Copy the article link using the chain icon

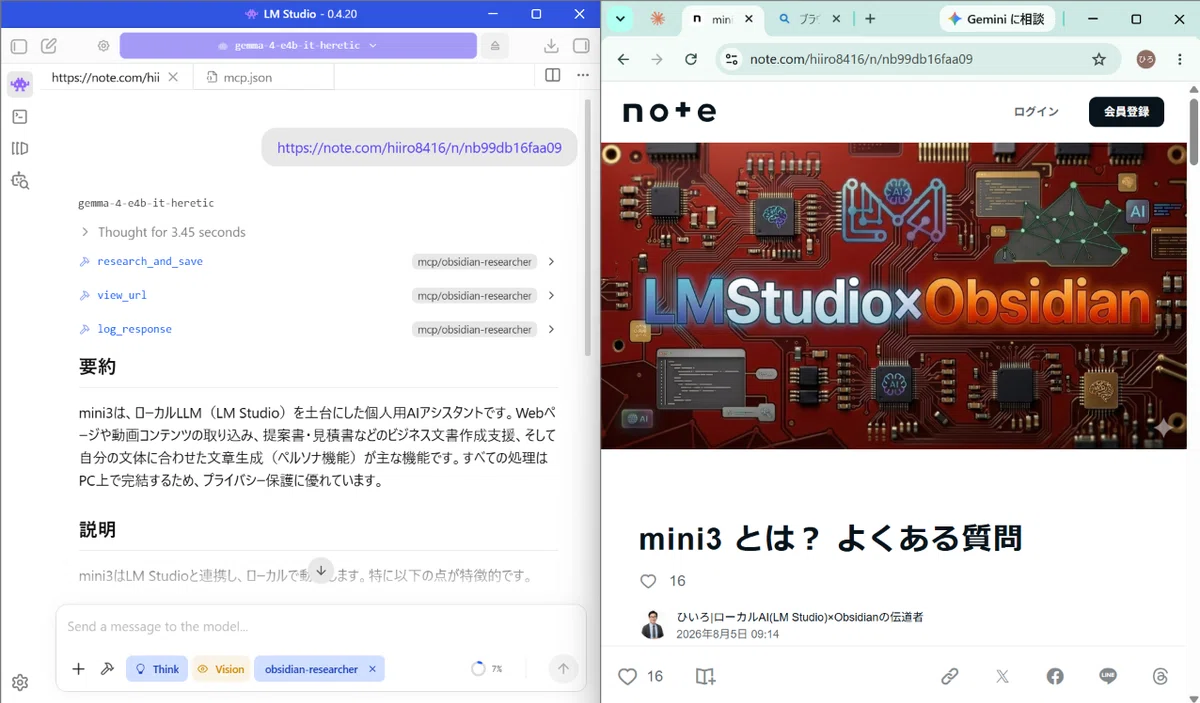950,677
